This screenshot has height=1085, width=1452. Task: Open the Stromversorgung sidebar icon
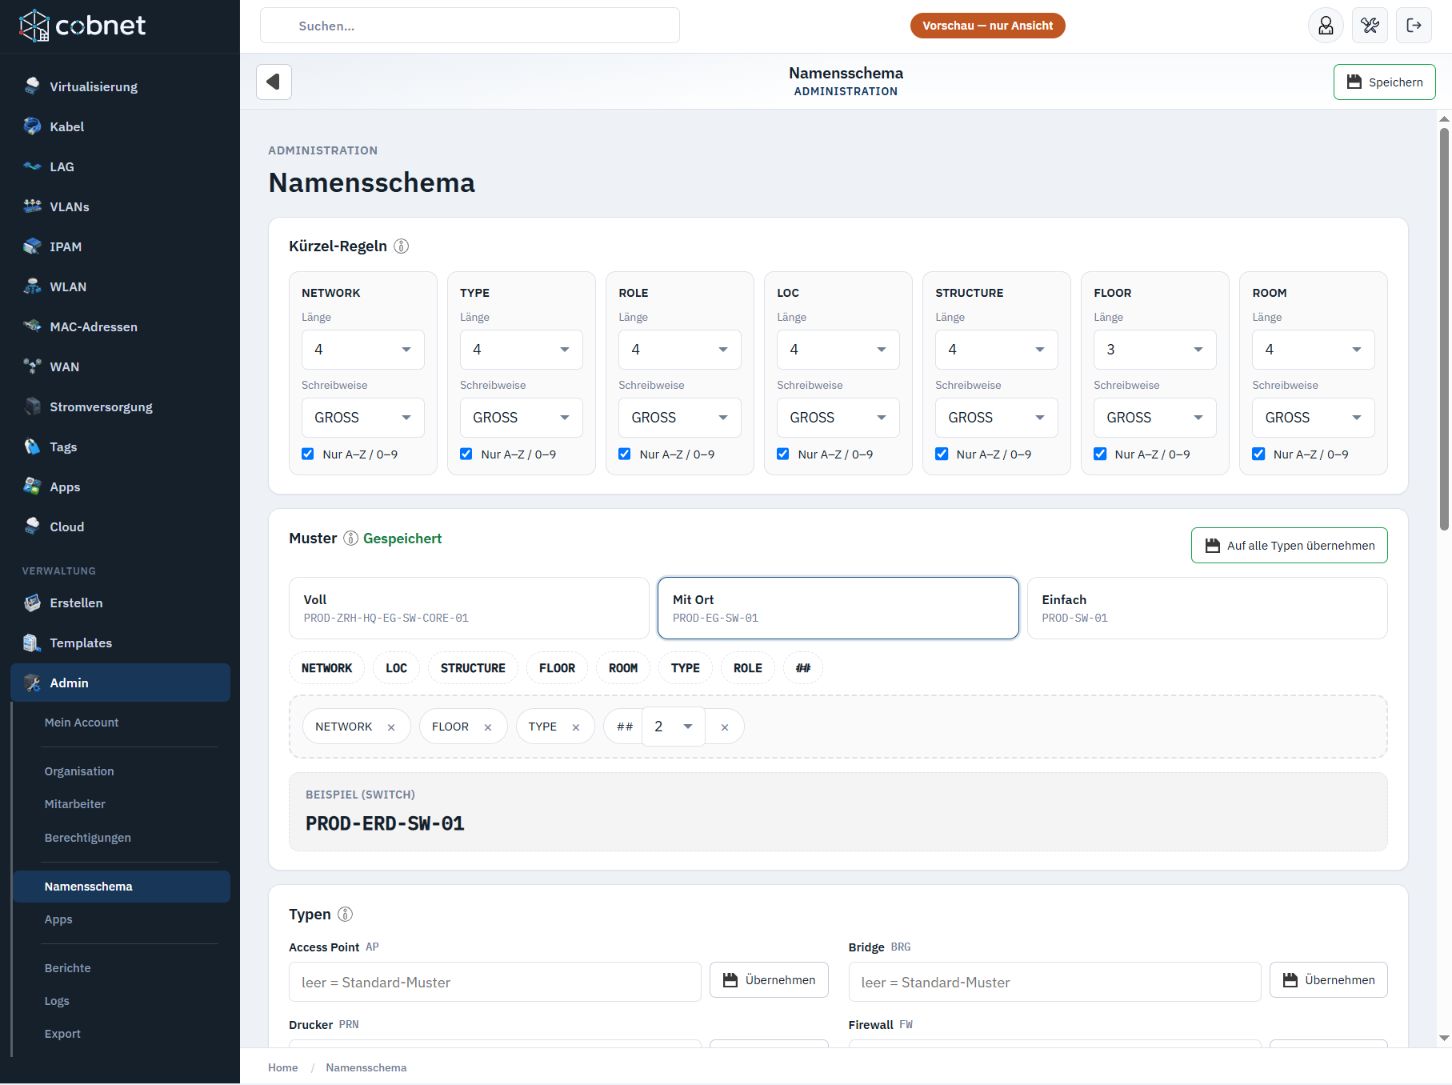(32, 406)
